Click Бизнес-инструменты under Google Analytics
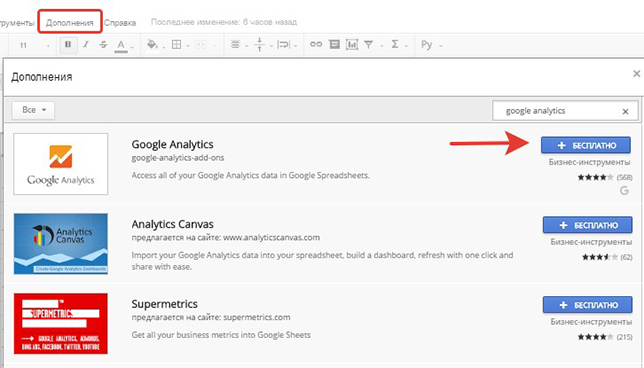Viewport: 644px width, 368px height. point(589,162)
